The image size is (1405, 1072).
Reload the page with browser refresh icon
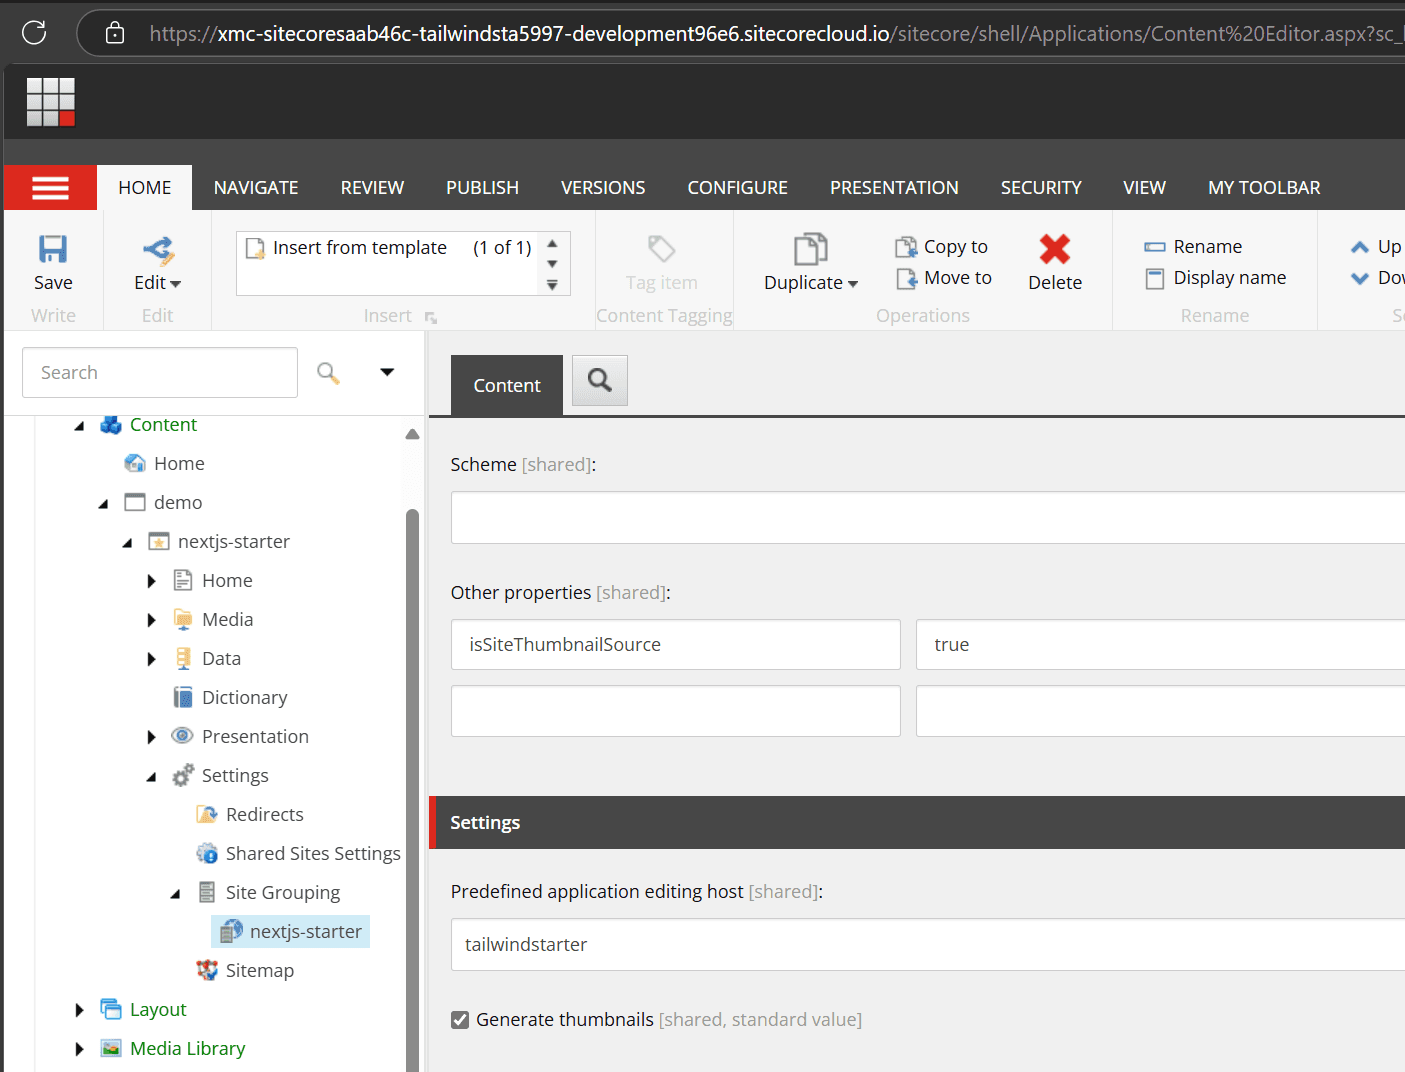(x=34, y=33)
